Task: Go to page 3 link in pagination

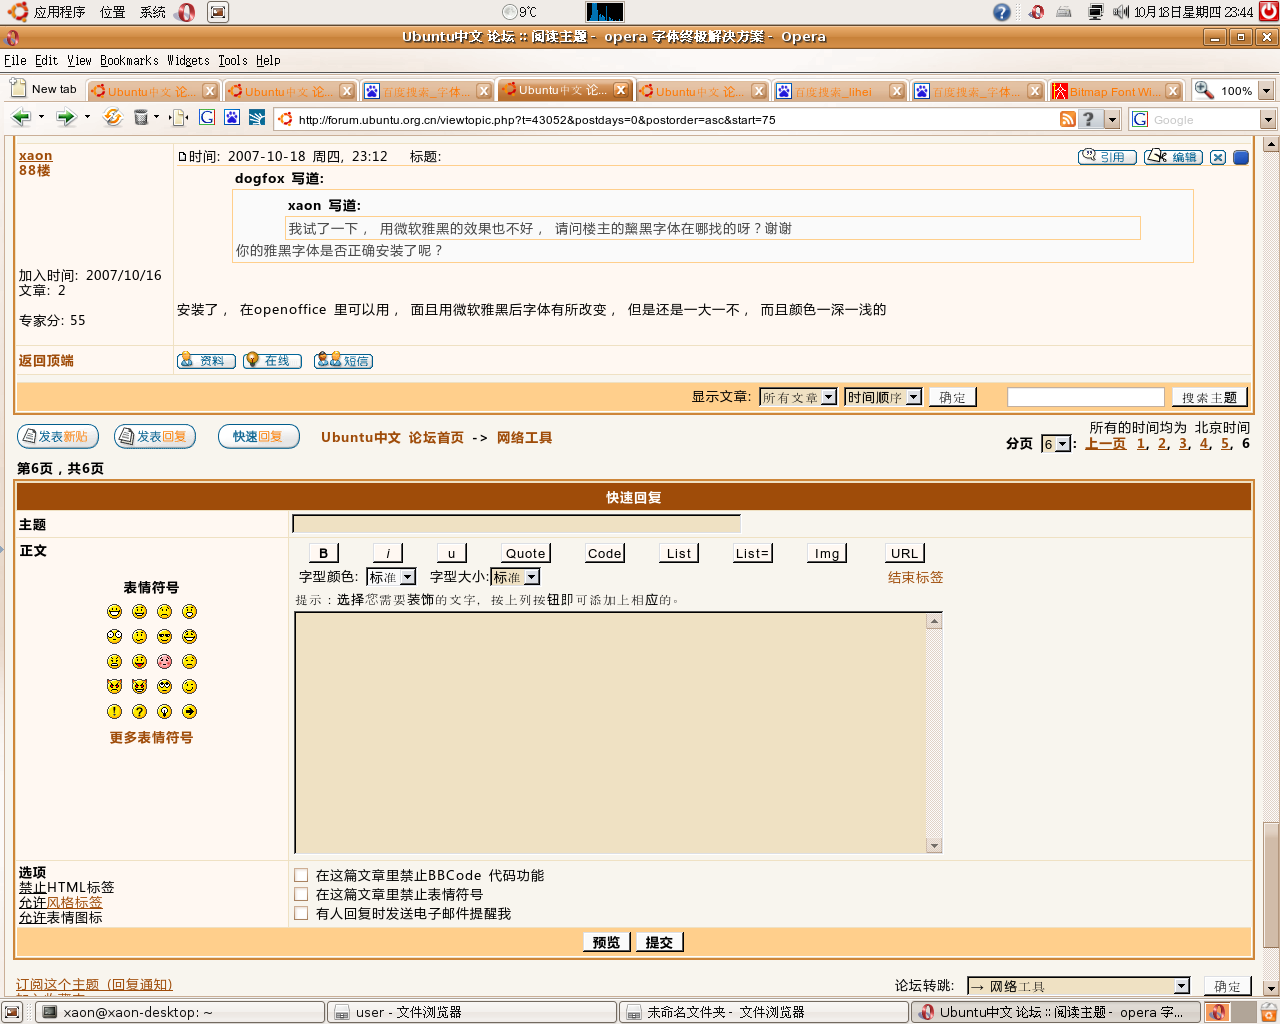Action: point(1183,444)
